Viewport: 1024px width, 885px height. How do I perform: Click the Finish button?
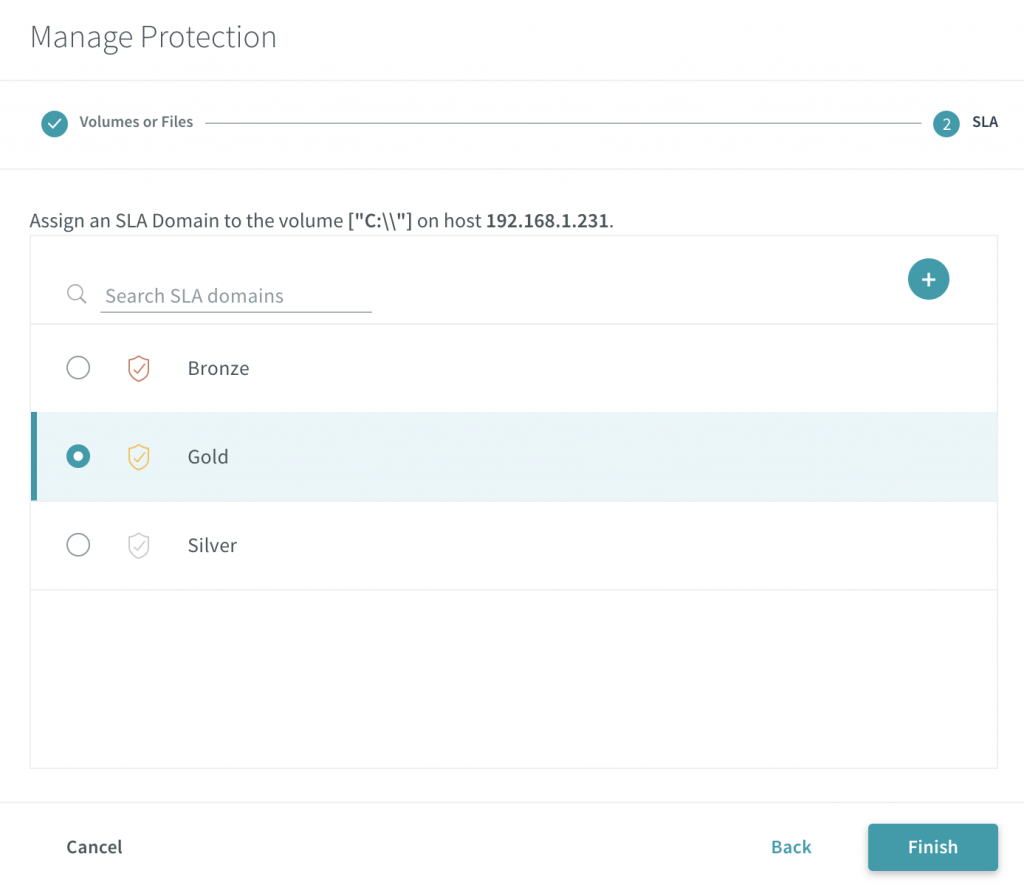click(x=933, y=847)
